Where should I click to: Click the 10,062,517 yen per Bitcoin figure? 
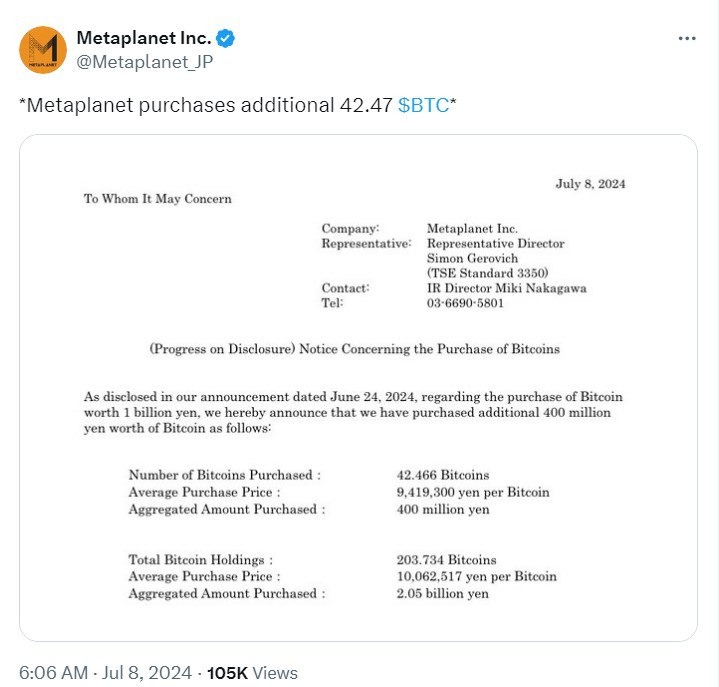[476, 577]
